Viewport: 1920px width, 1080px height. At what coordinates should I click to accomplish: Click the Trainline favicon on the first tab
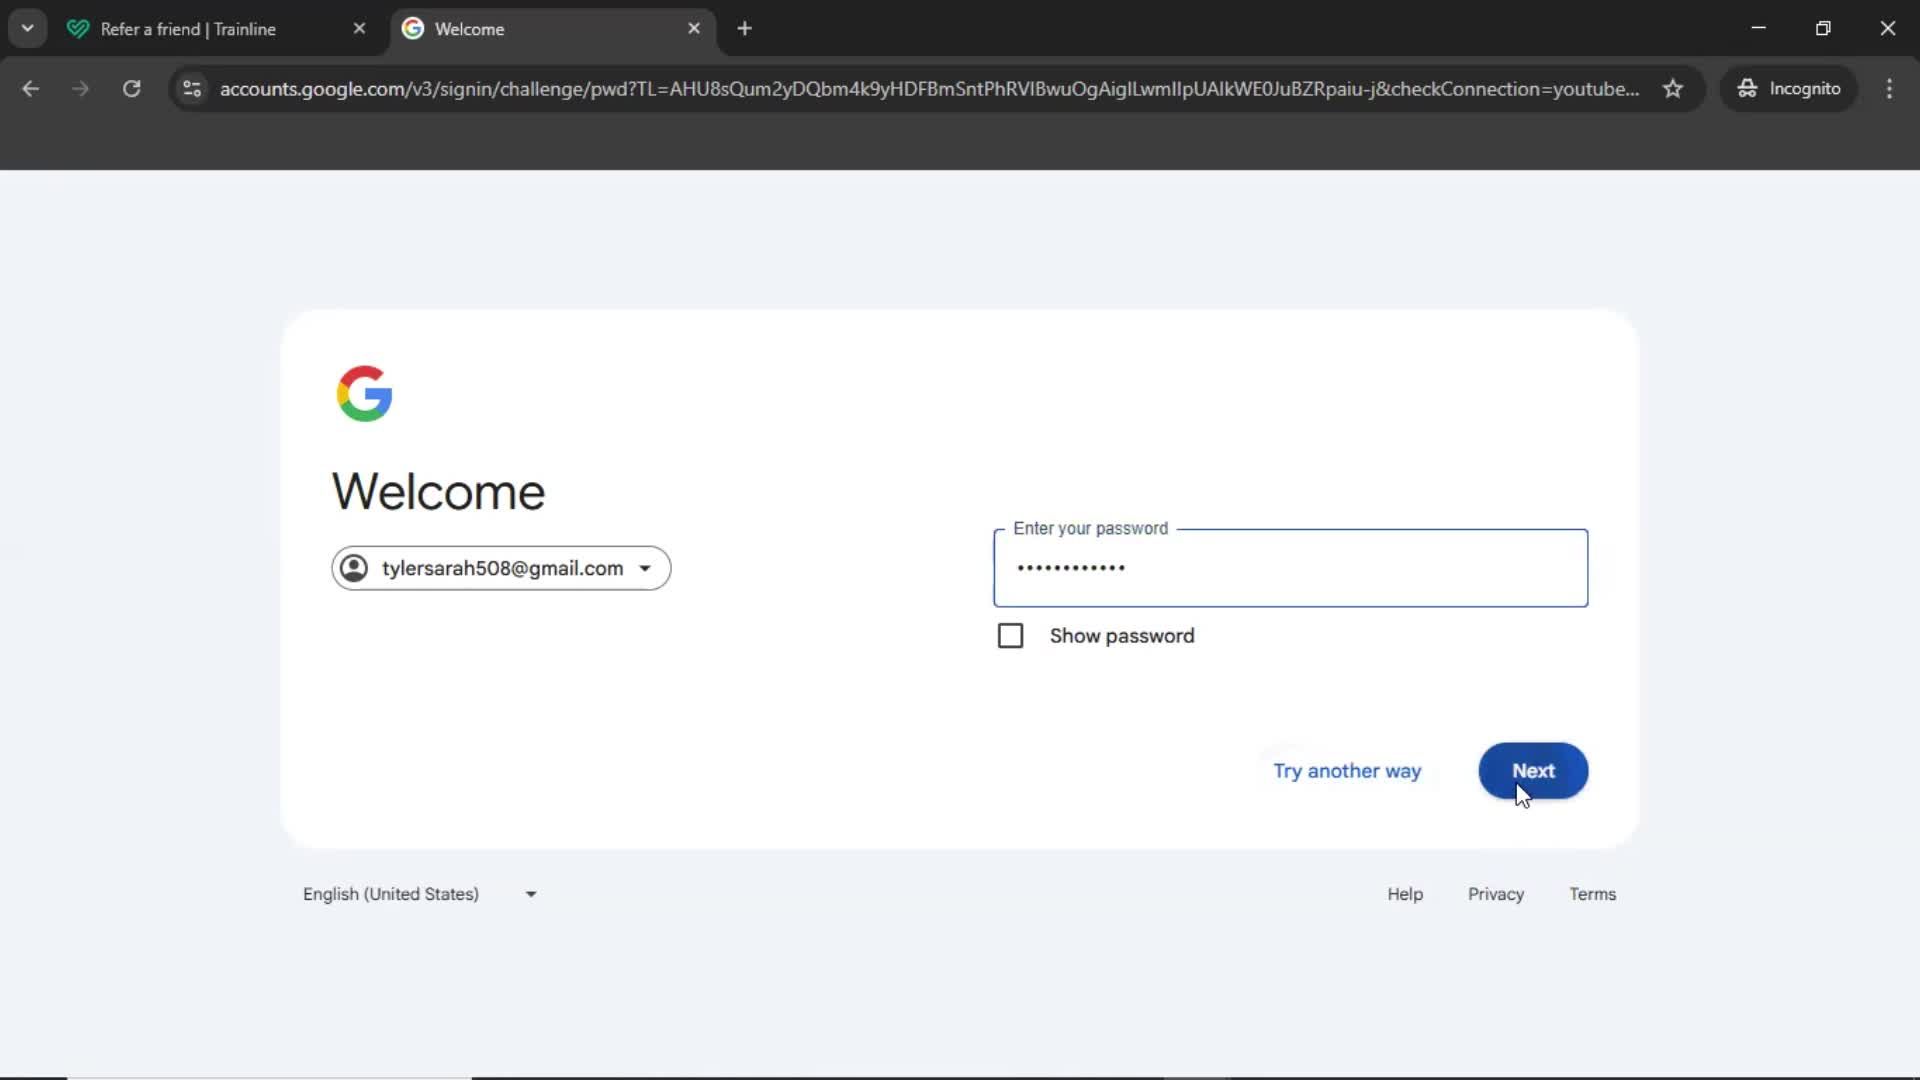pos(78,29)
